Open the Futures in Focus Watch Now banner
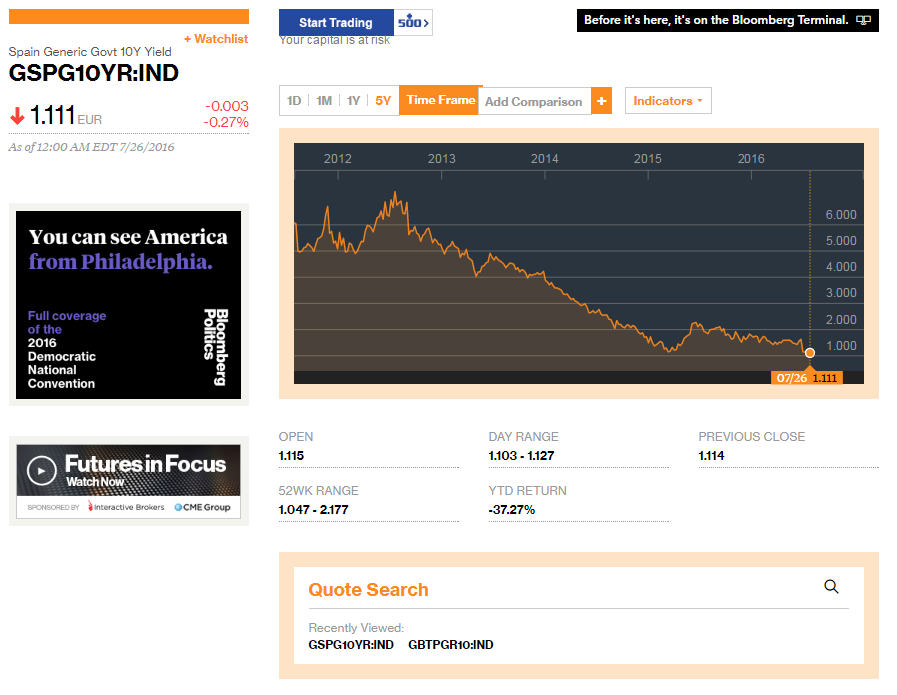This screenshot has height=695, width=897. (x=129, y=482)
